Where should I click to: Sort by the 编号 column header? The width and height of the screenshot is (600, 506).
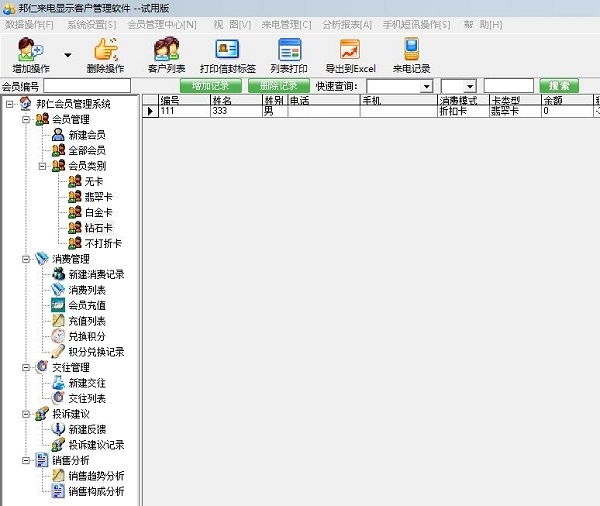pyautogui.click(x=184, y=100)
